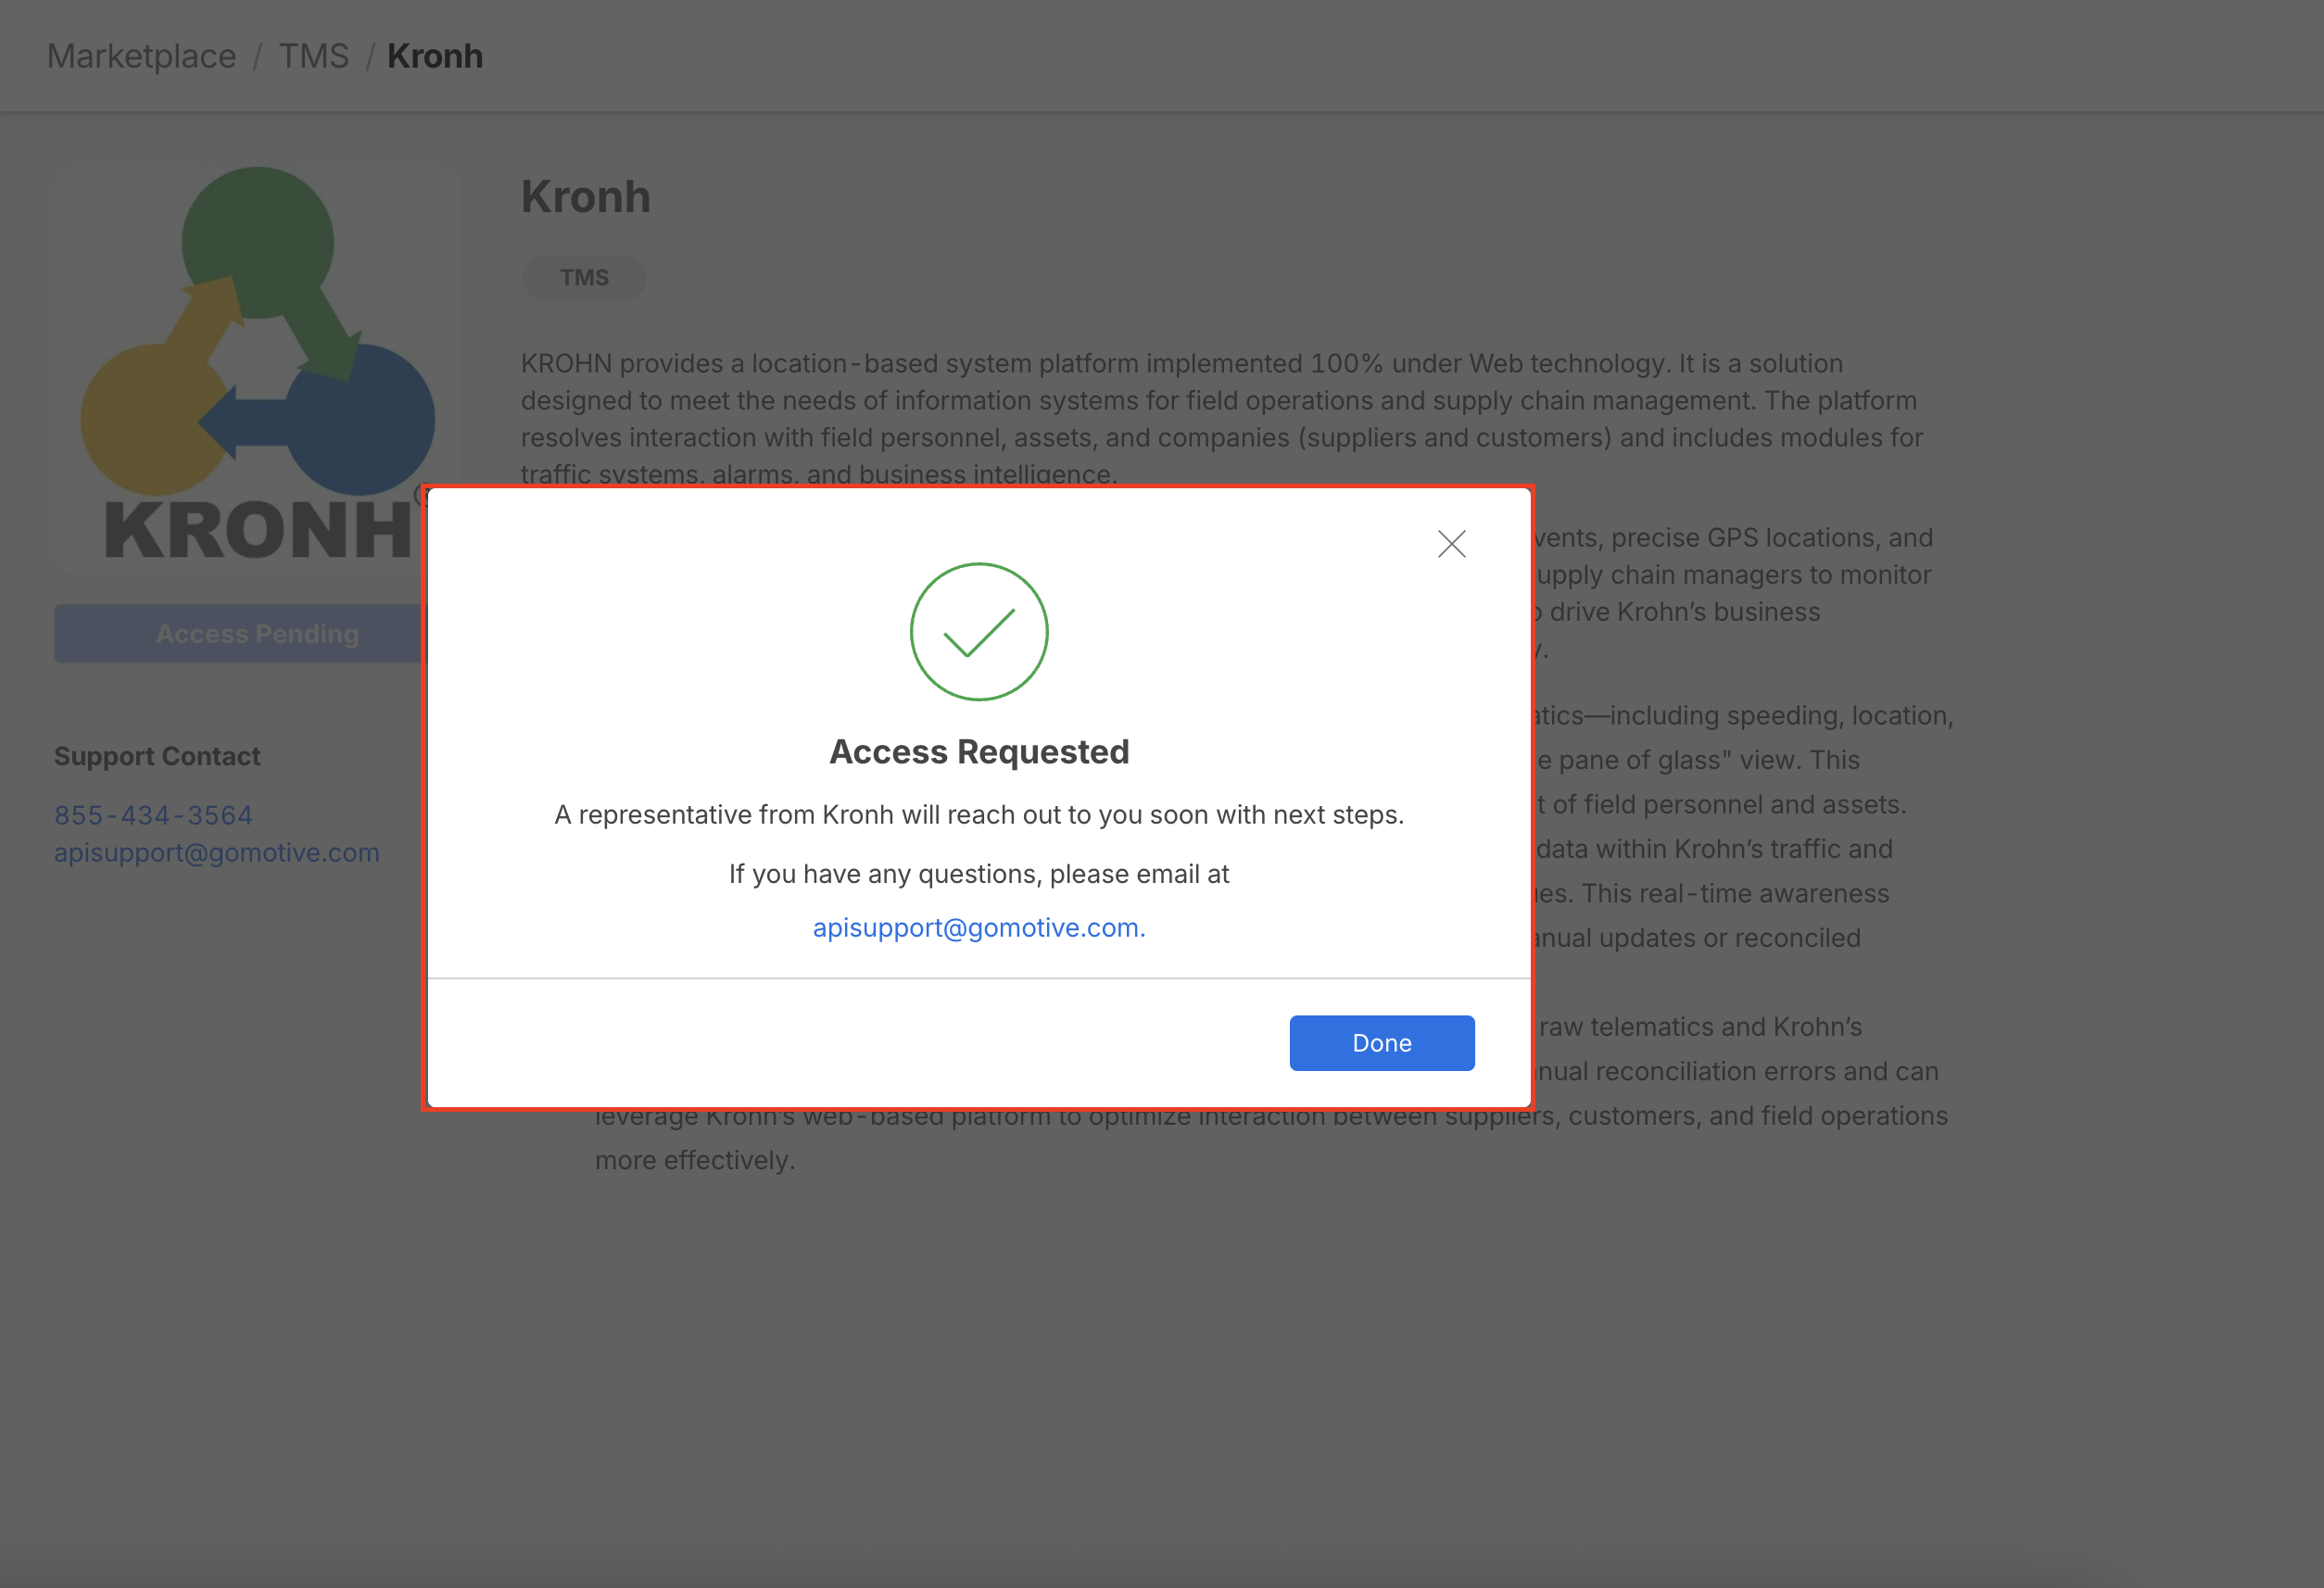2324x1588 pixels.
Task: Click the Support Contact label
Action: pos(157,756)
